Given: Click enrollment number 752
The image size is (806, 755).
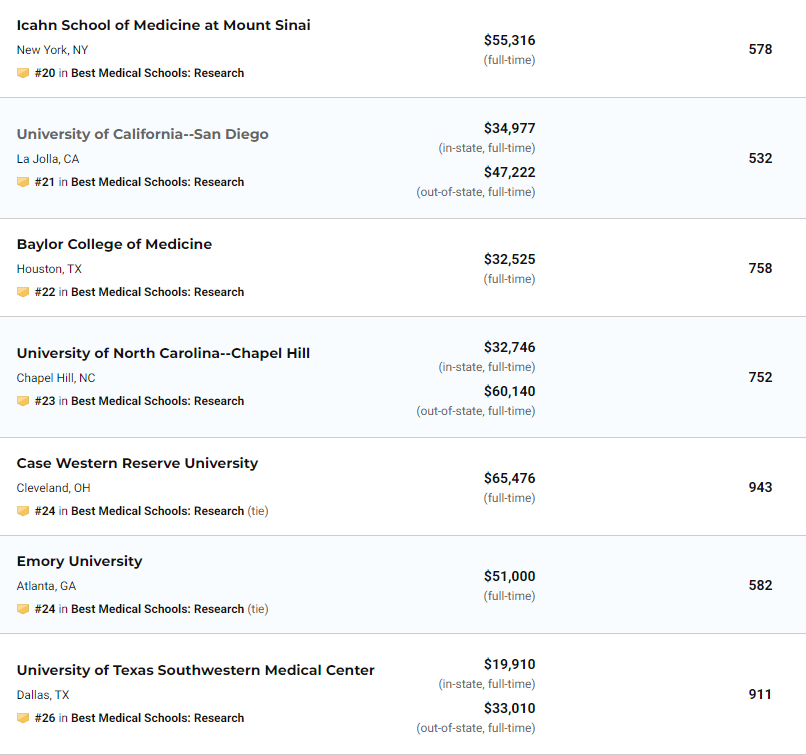Looking at the screenshot, I should click(x=760, y=377).
